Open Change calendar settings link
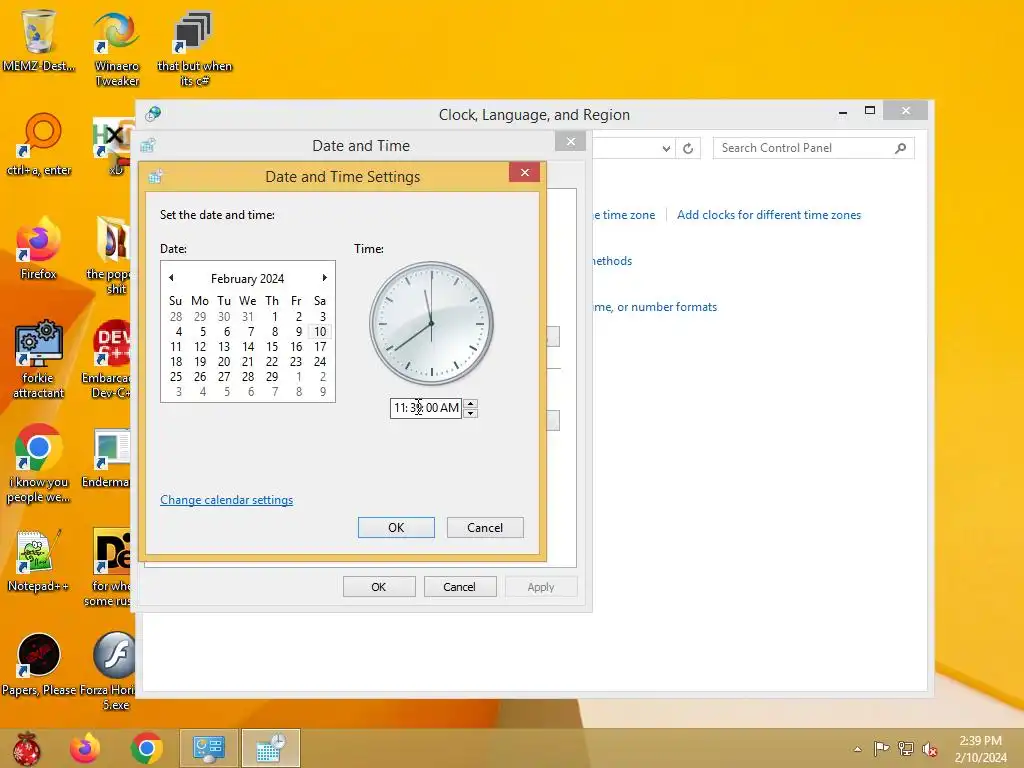 (x=227, y=500)
